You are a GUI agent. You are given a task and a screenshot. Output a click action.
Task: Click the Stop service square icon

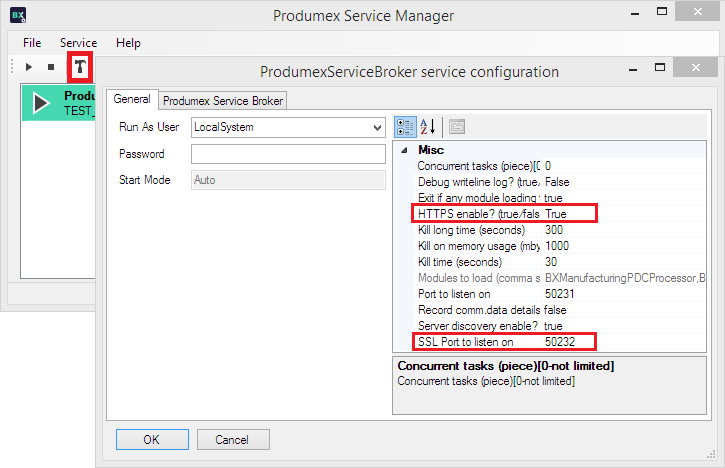tap(51, 67)
